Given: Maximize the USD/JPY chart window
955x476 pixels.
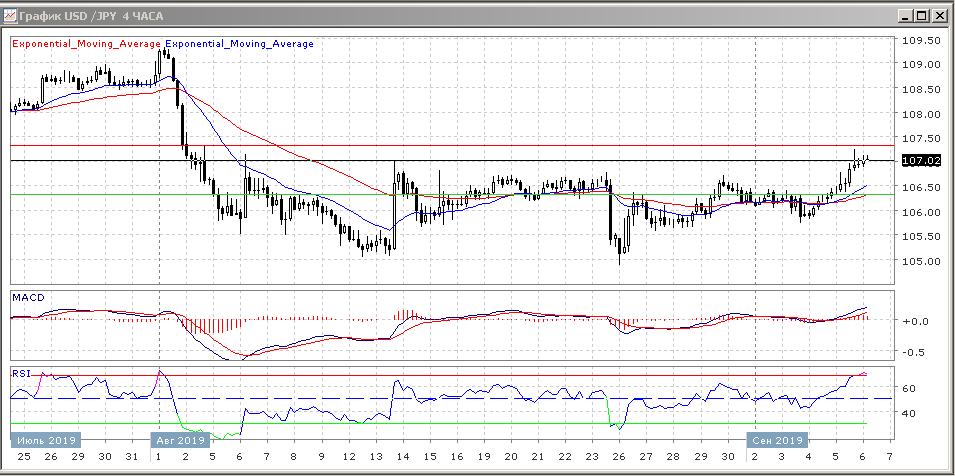Looking at the screenshot, I should tap(923, 15).
